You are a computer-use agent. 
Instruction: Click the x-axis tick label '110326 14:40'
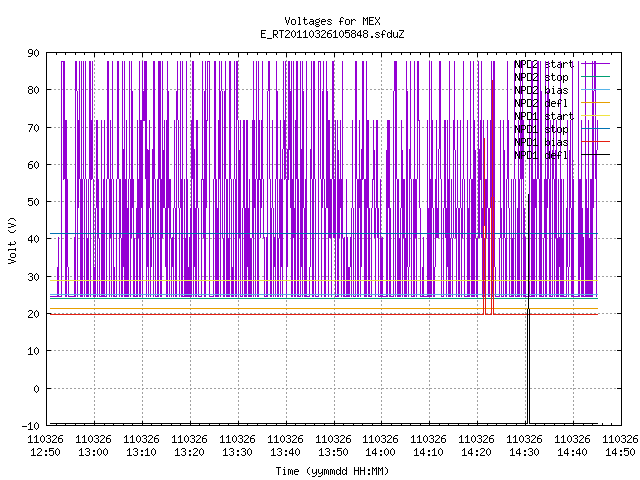572,446
